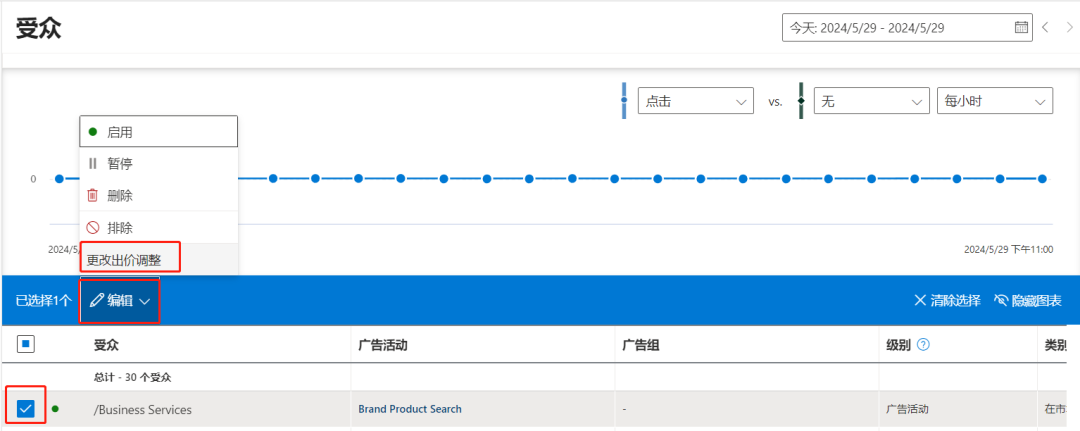Click the hide chart eye icon
This screenshot has width=1080, height=431.
click(x=1001, y=300)
